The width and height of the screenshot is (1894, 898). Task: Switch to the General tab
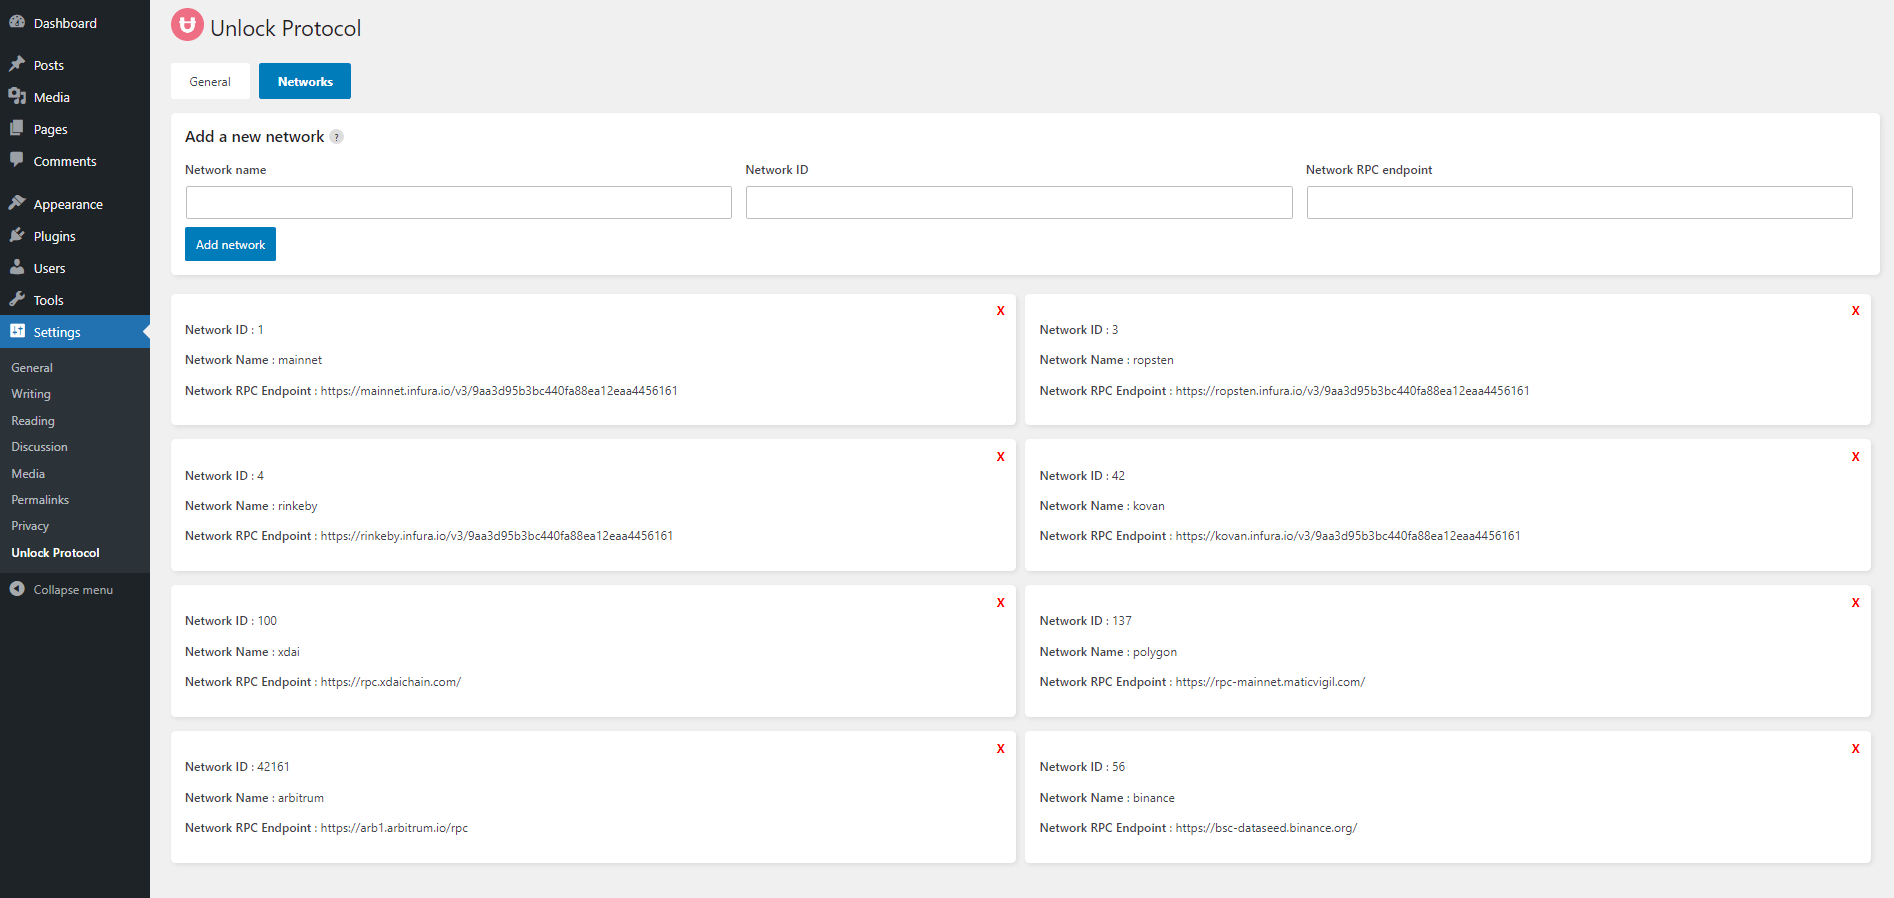click(x=210, y=81)
